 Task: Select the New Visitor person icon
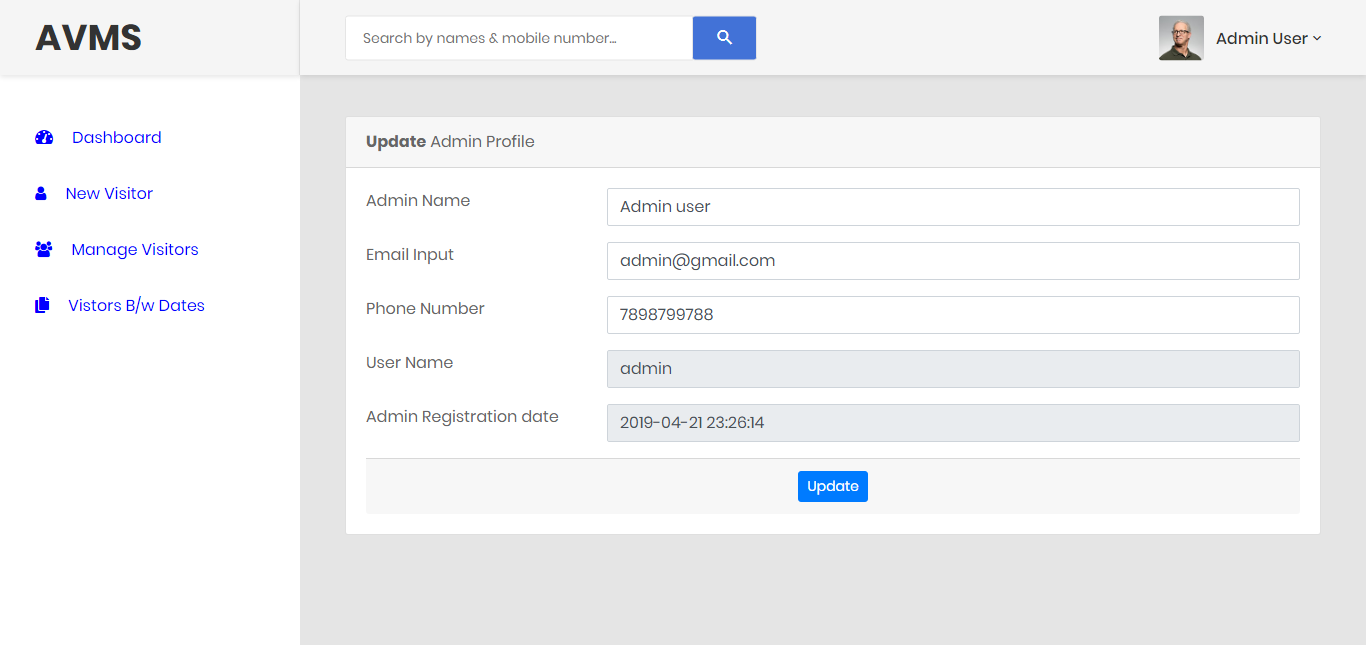(x=40, y=192)
